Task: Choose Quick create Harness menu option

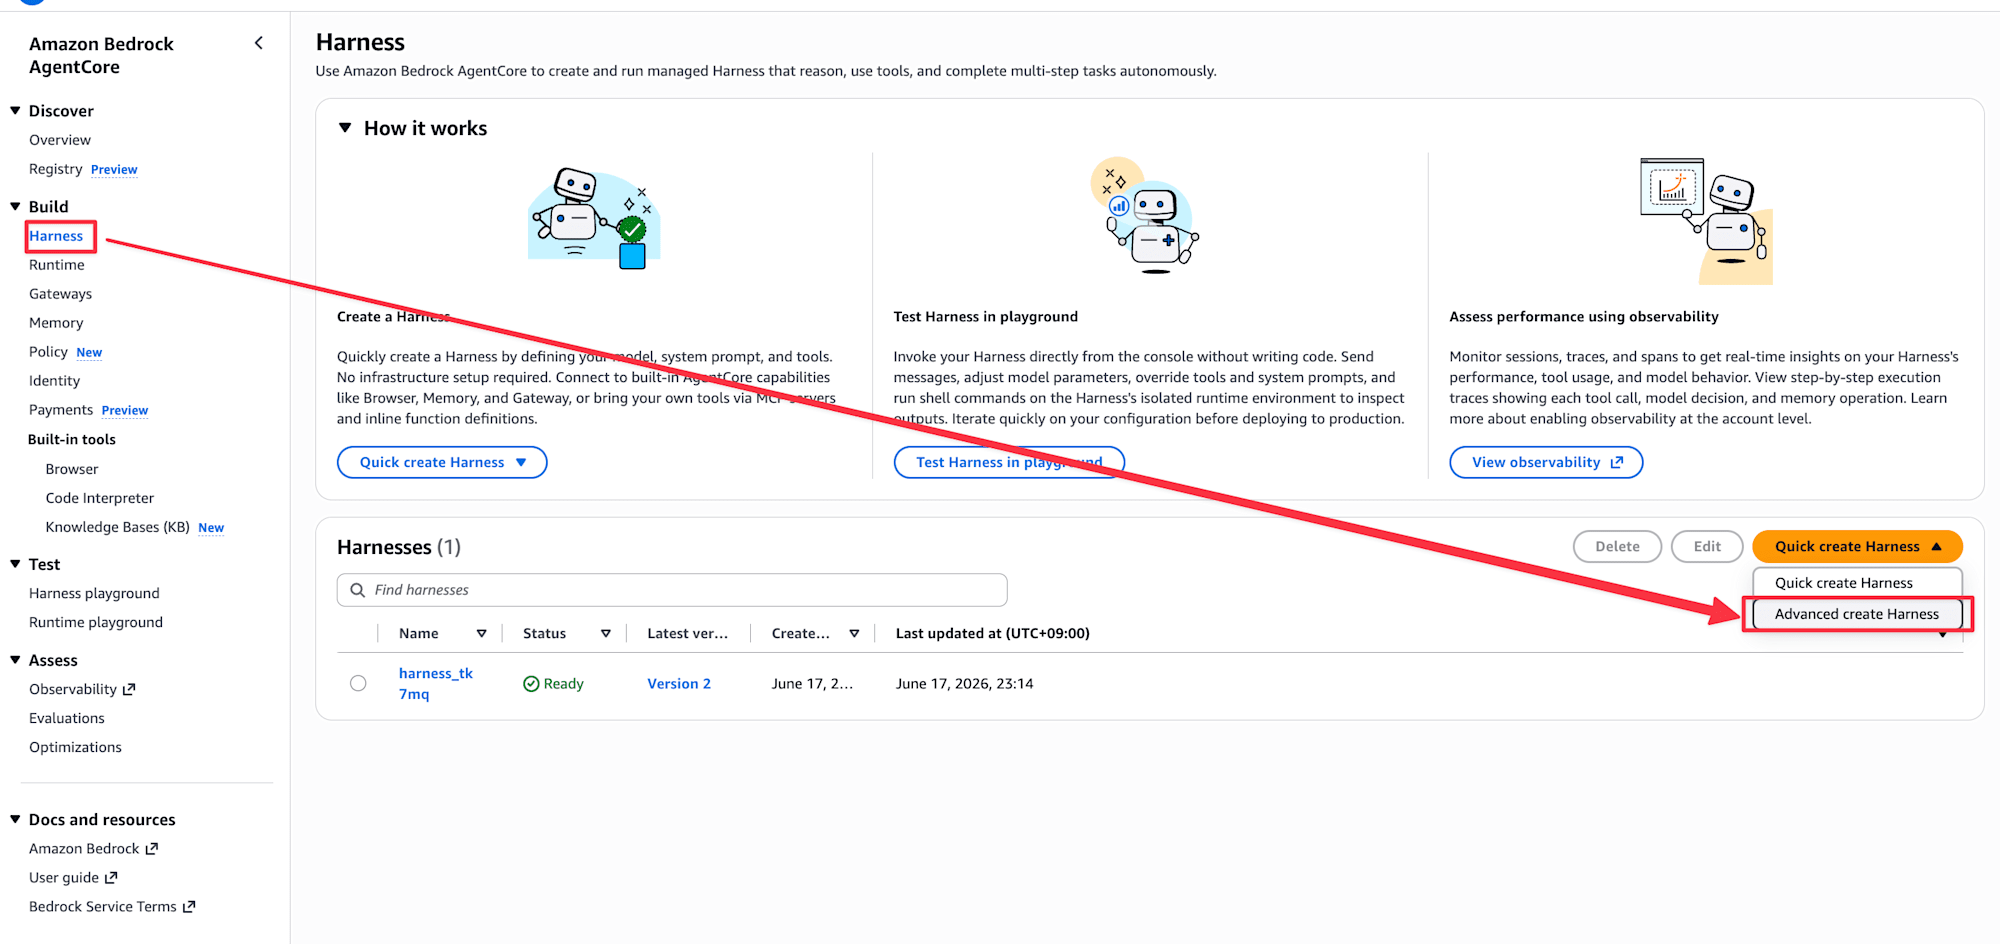Action: (x=1857, y=583)
